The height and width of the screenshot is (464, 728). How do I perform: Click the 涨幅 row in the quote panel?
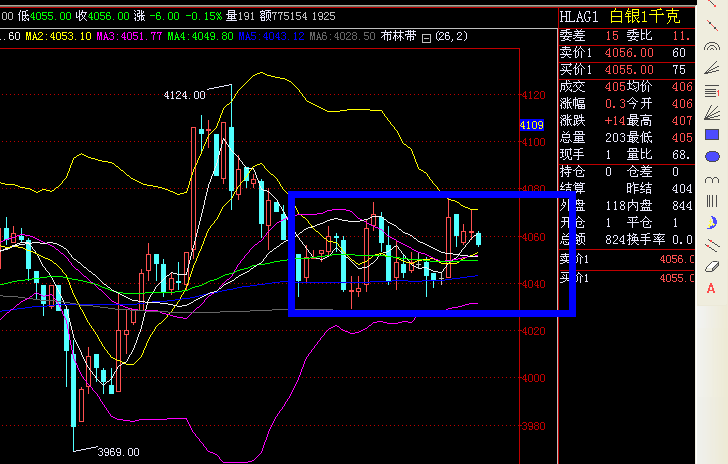point(627,104)
